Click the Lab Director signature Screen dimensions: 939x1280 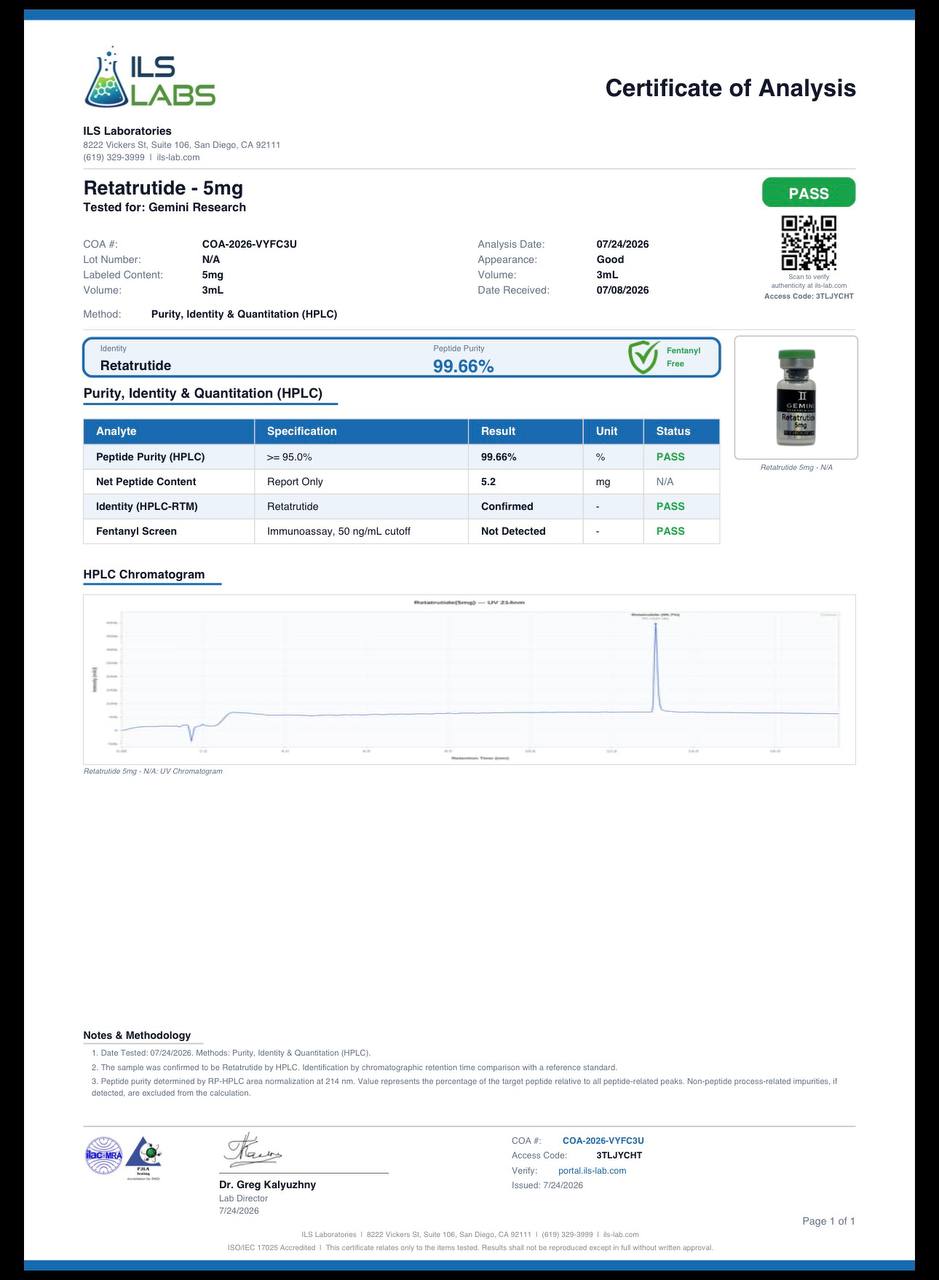[253, 1151]
